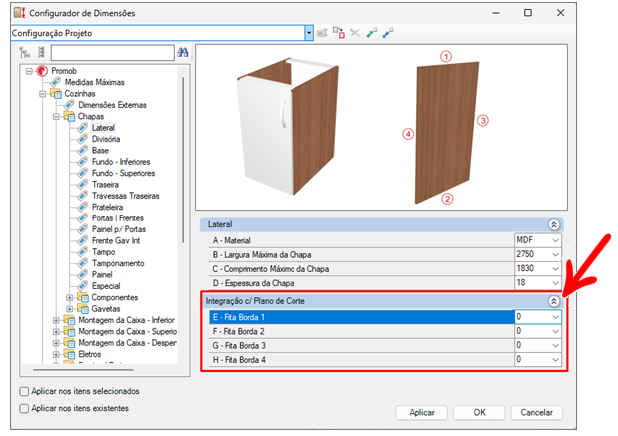Click the first icon right of the configuration dropdown
The width and height of the screenshot is (618, 436).
323,32
